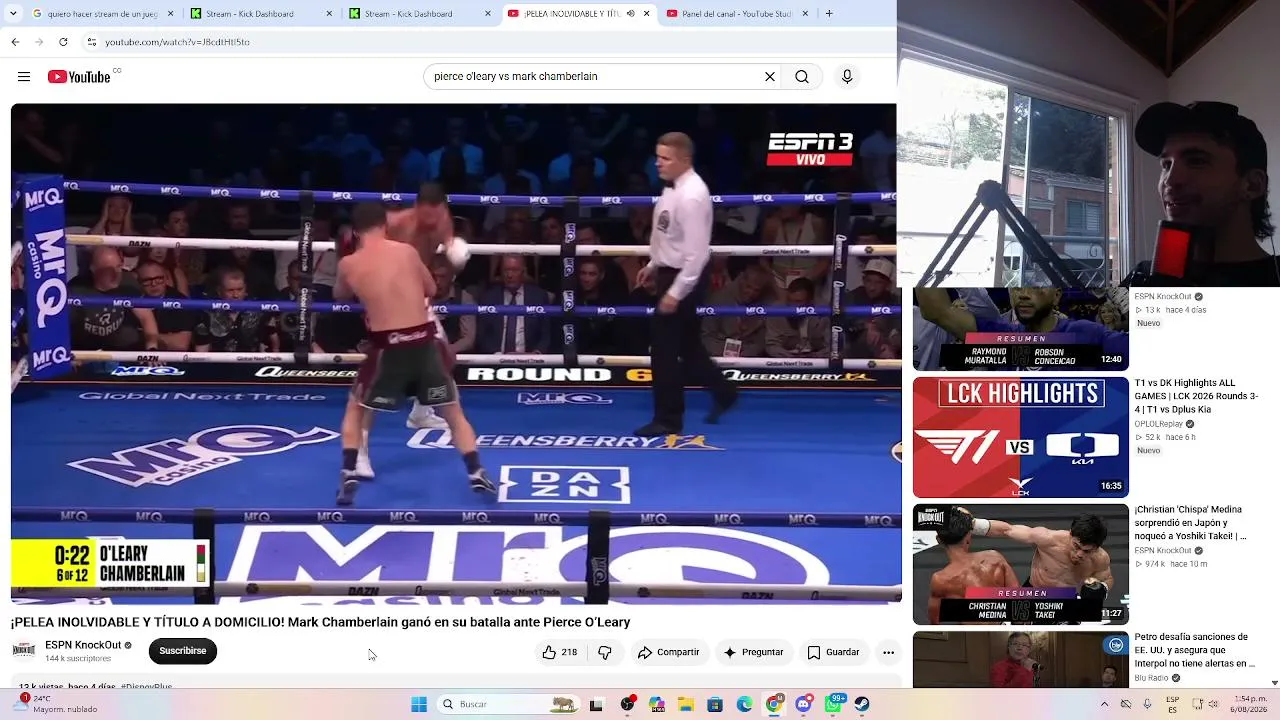1280x720 pixels.
Task: Dislike the video with thumbs down
Action: 605,652
